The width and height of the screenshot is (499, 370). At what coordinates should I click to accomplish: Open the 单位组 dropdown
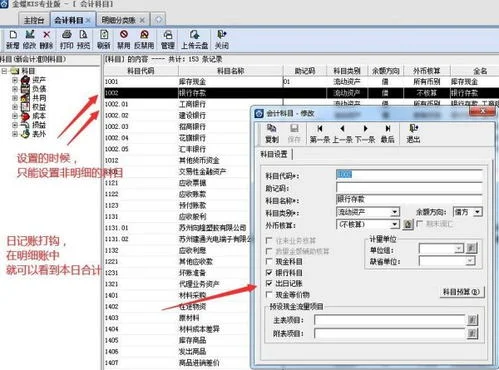pos(459,248)
